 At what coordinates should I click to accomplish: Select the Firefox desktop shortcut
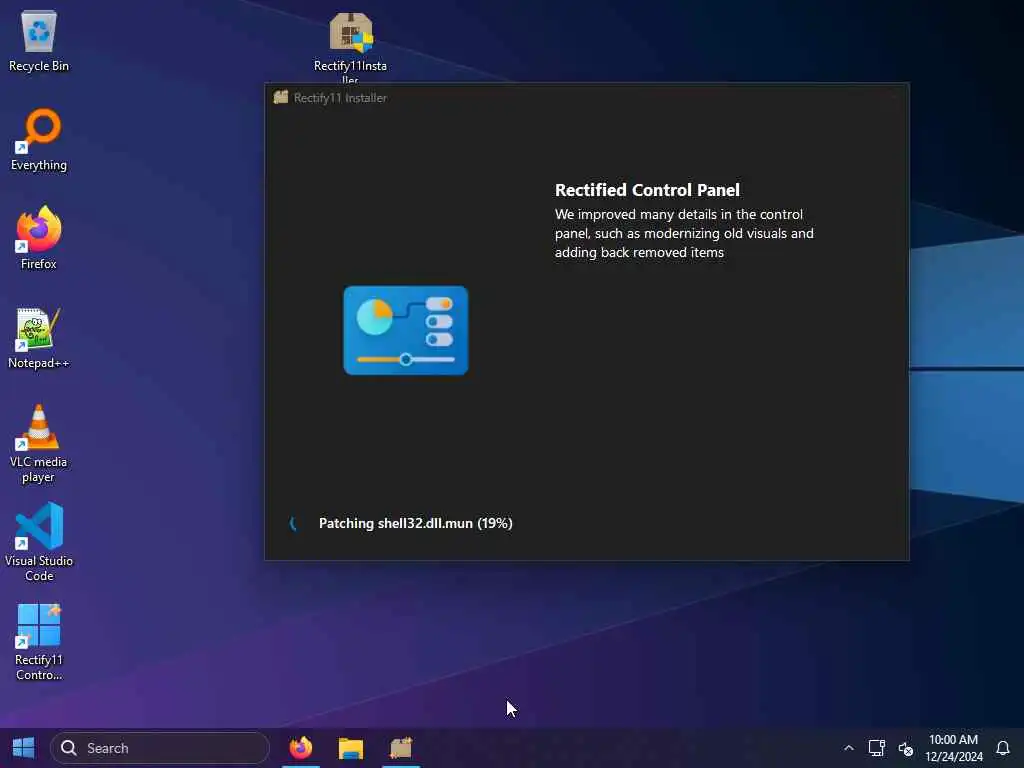[39, 238]
